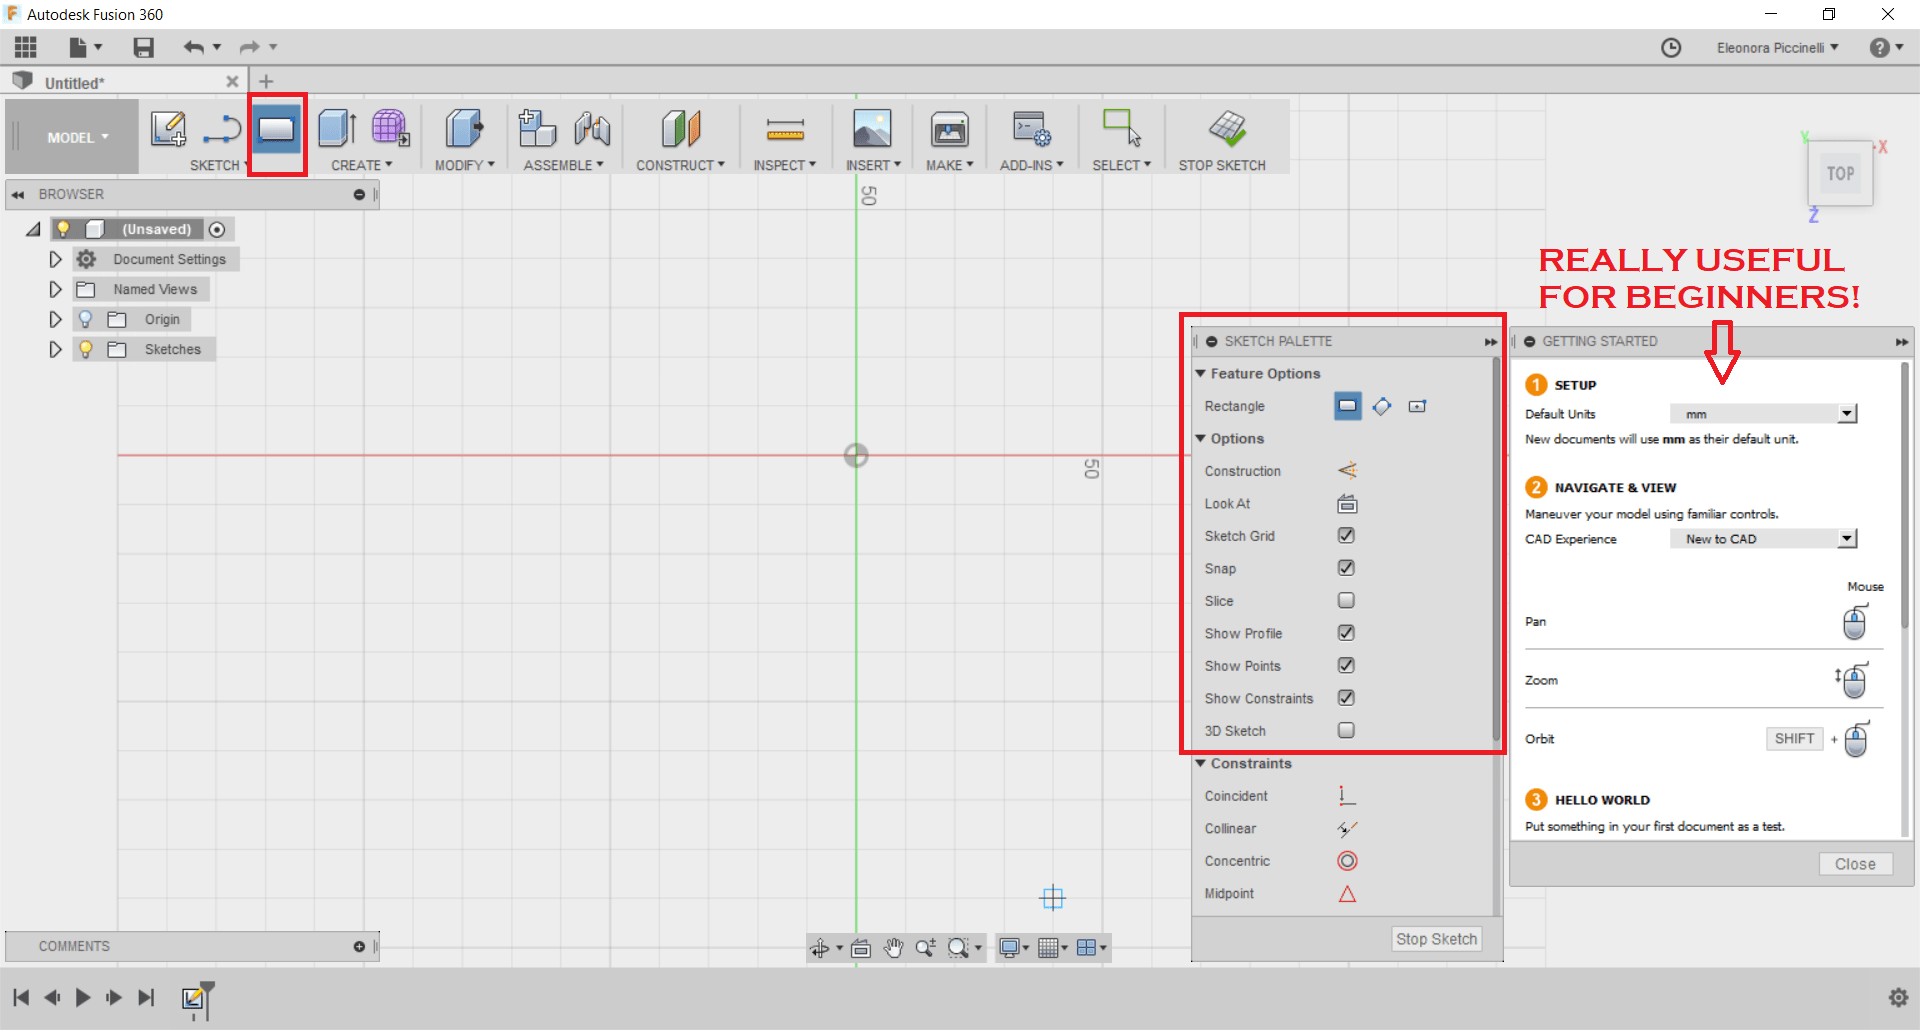Click the New Component icon

coord(537,129)
